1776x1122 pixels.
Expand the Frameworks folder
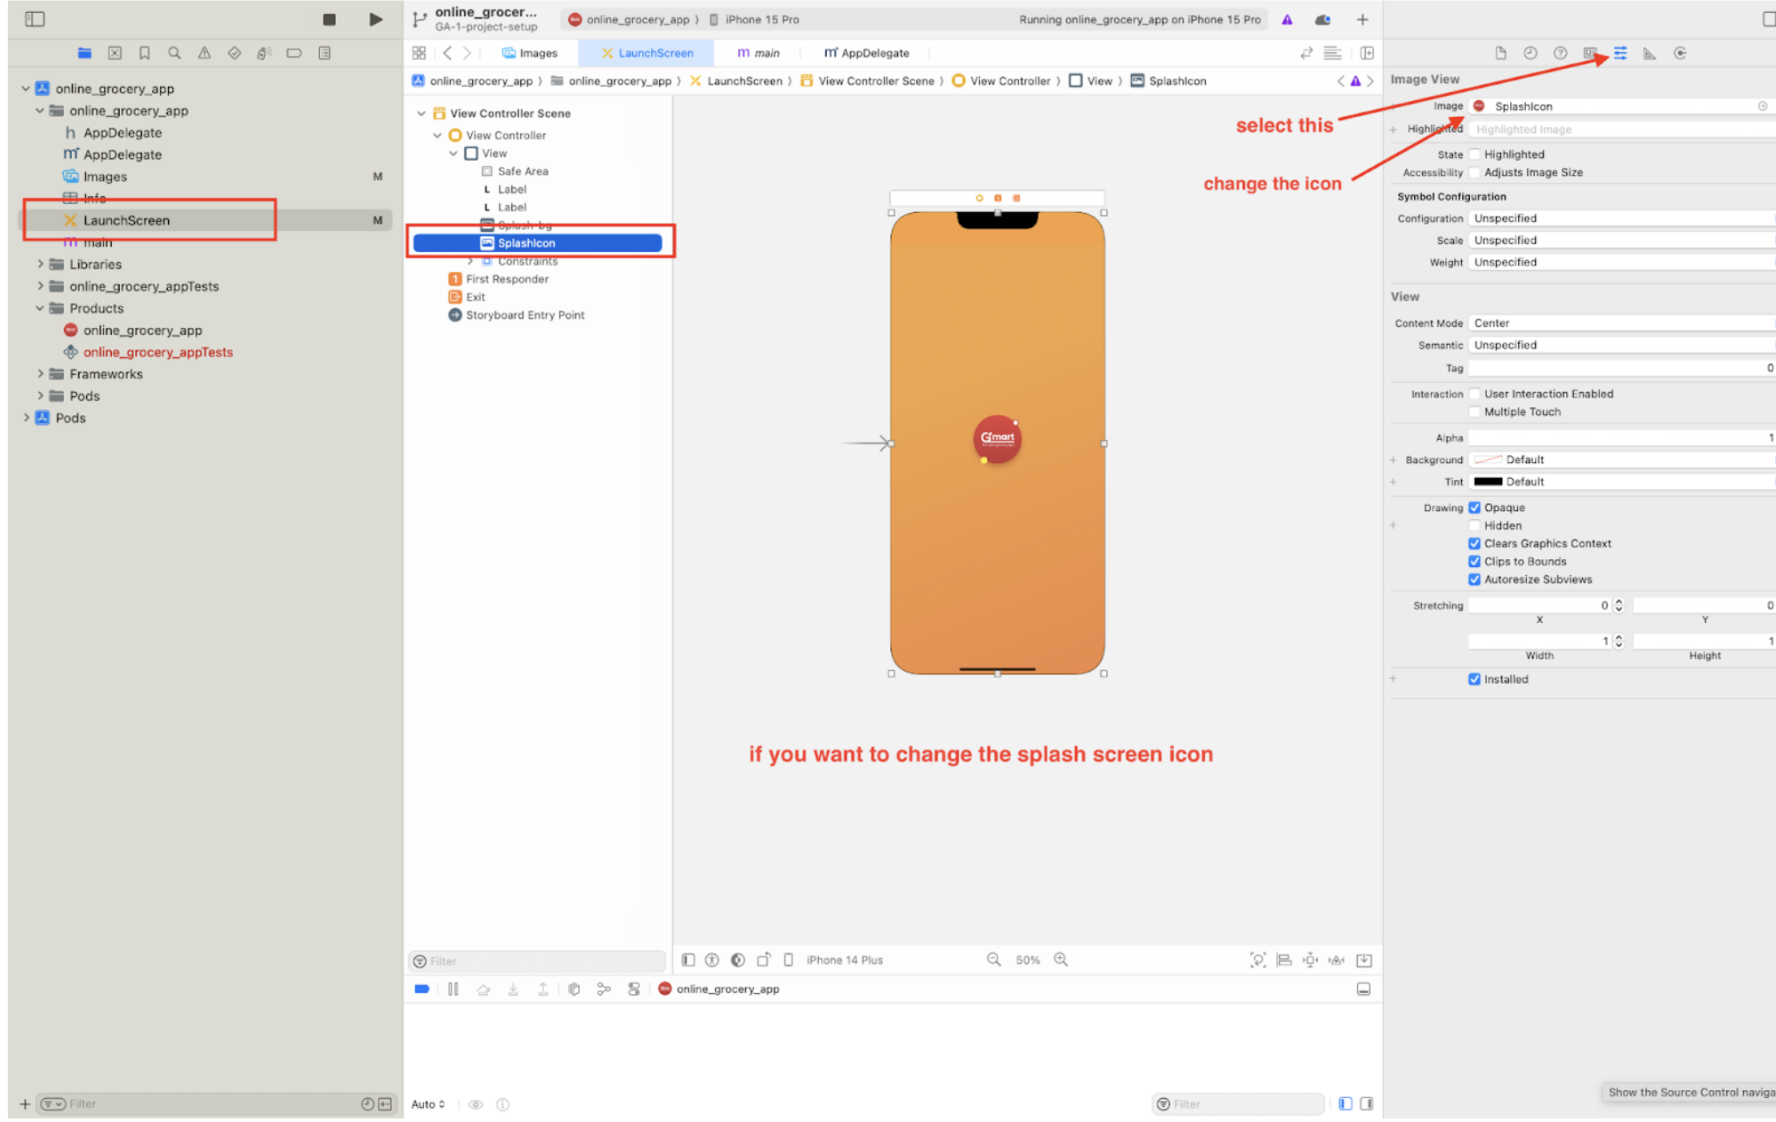coord(40,374)
